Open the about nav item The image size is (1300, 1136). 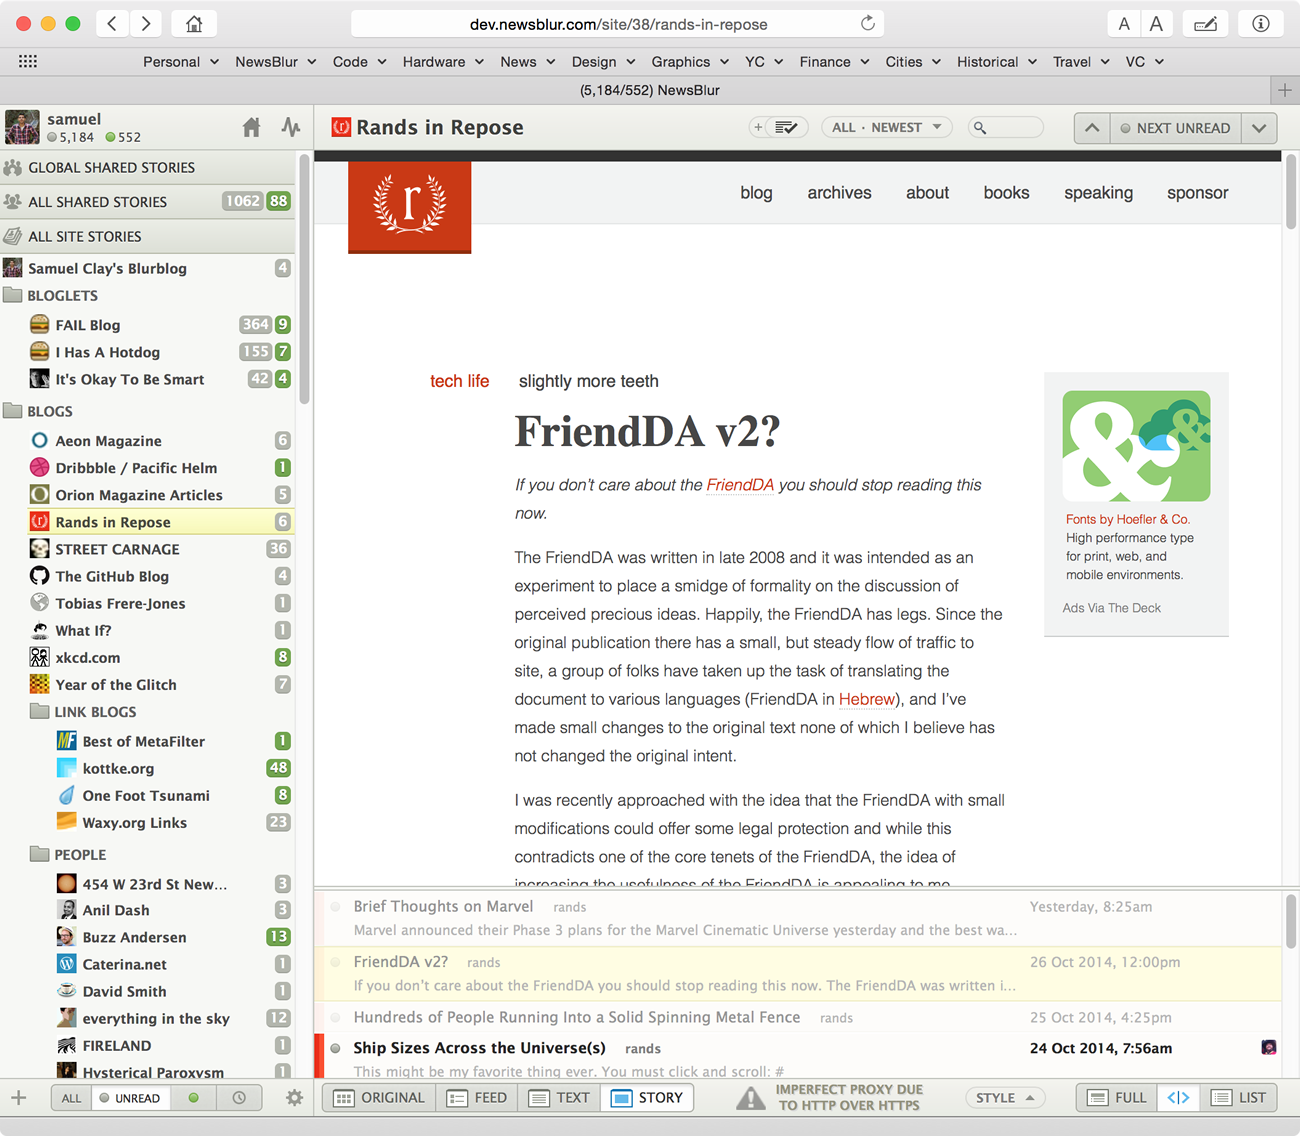pos(927,193)
